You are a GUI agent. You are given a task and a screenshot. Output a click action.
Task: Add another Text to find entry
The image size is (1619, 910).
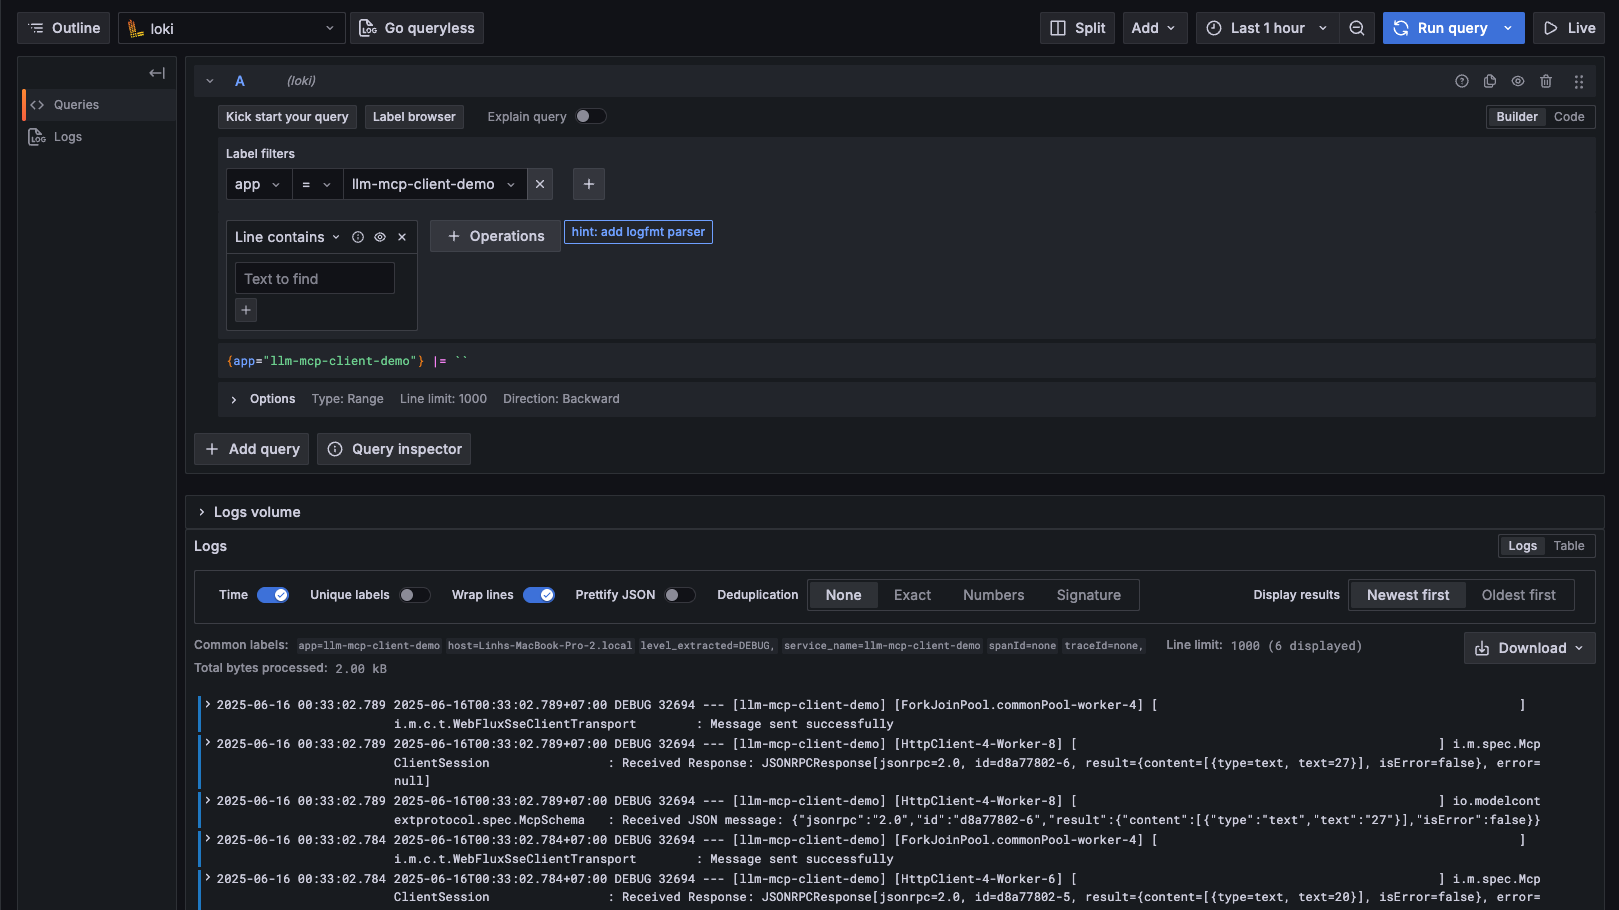tap(246, 310)
